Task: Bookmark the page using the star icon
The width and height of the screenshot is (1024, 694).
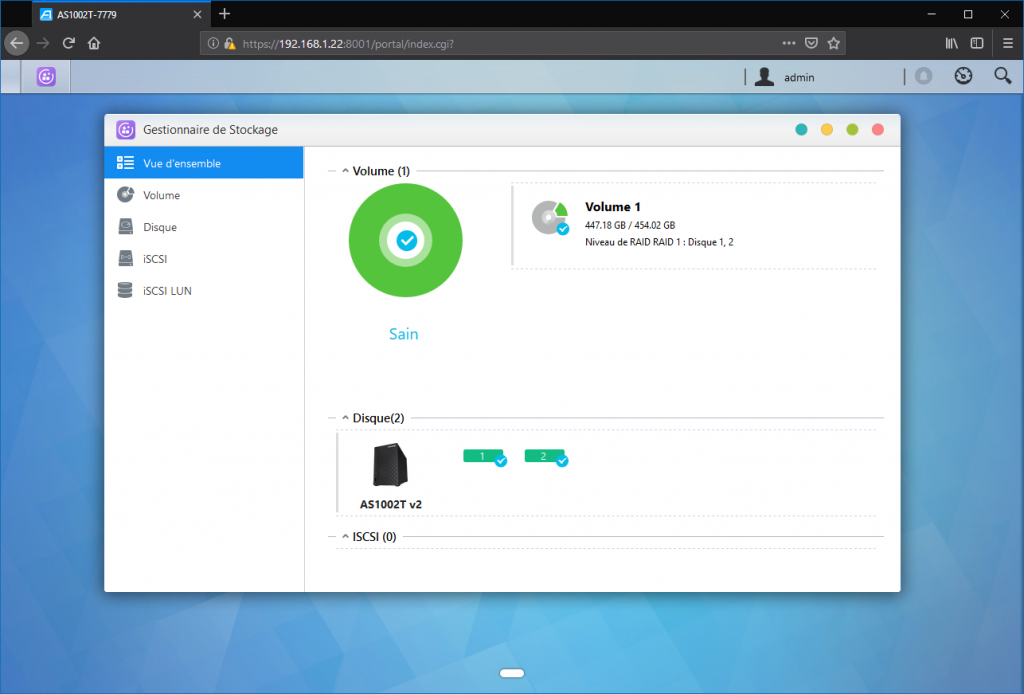Action: (x=836, y=43)
